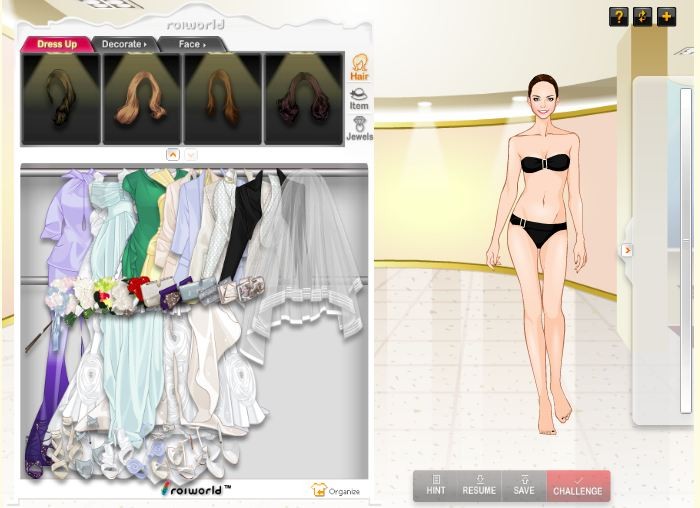
Task: Choose the light blonde wavy hairstyle
Action: 141,99
